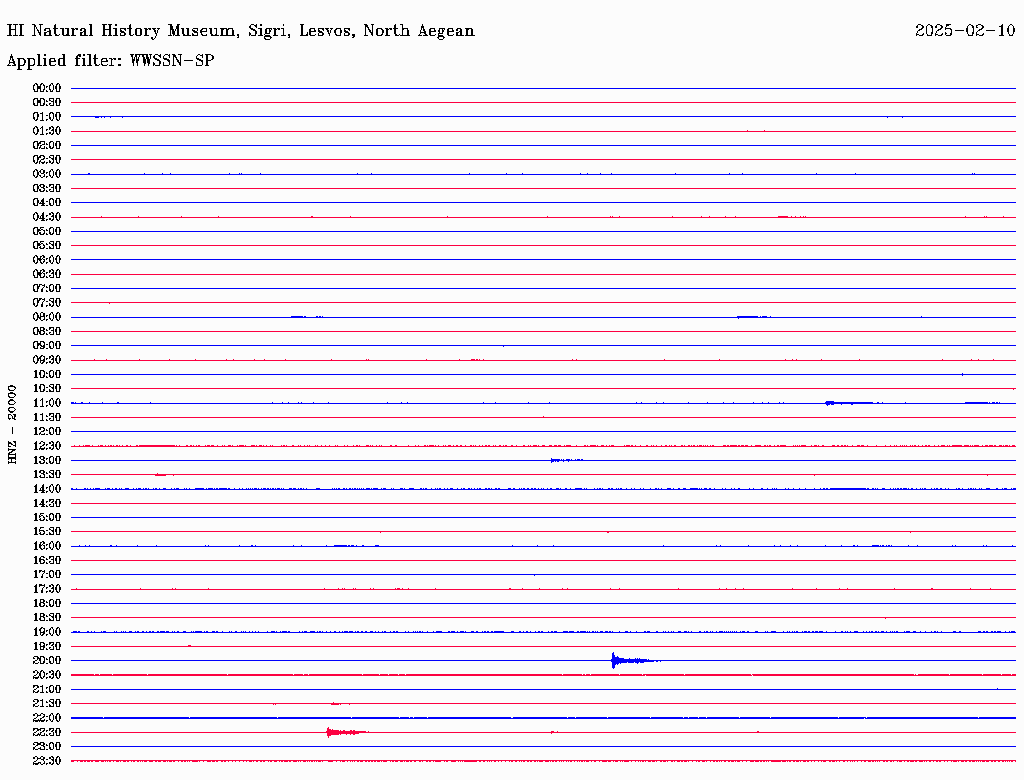The width and height of the screenshot is (1024, 780).
Task: Click the '20:30' time label
Action: [x=47, y=675]
